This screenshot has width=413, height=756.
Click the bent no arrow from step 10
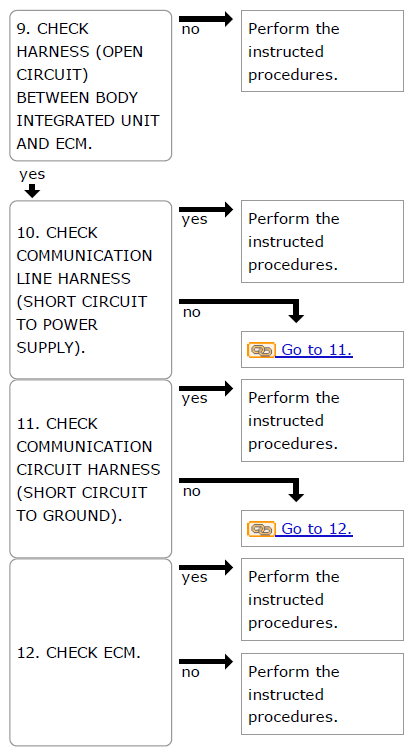(241, 310)
